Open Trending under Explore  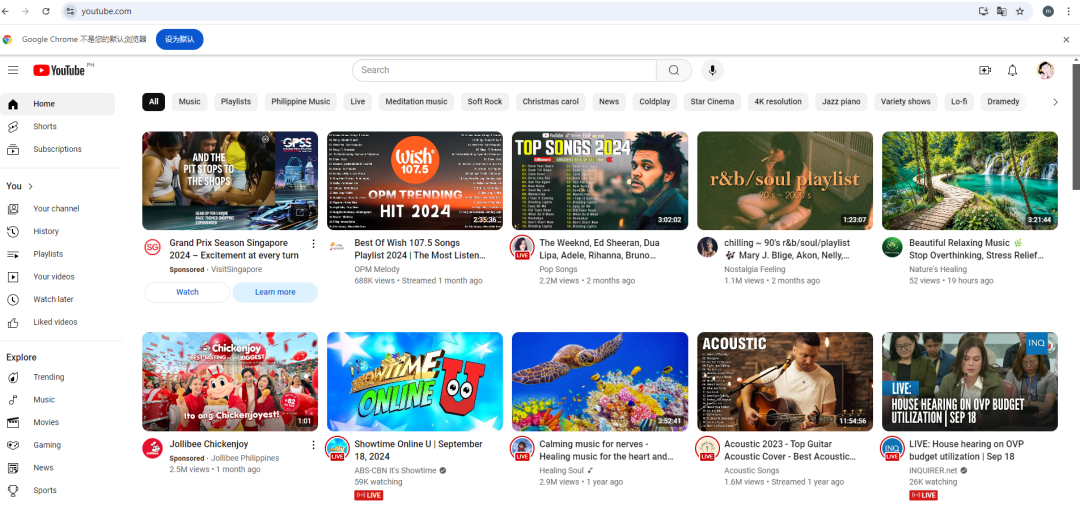pos(58,378)
